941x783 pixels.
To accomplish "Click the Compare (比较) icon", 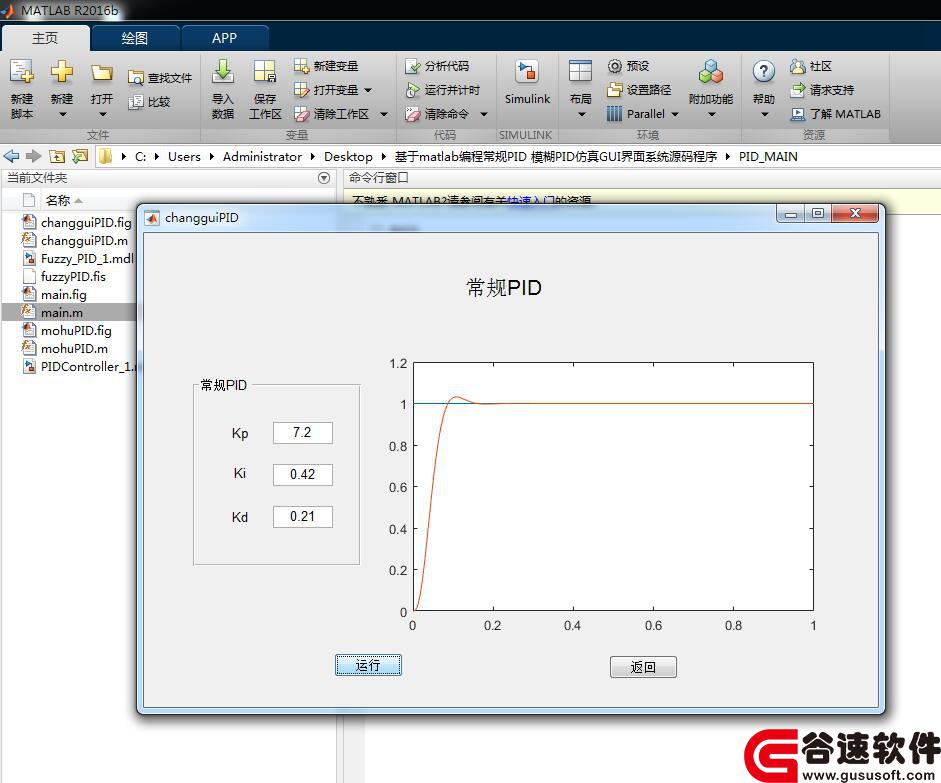I will point(136,102).
